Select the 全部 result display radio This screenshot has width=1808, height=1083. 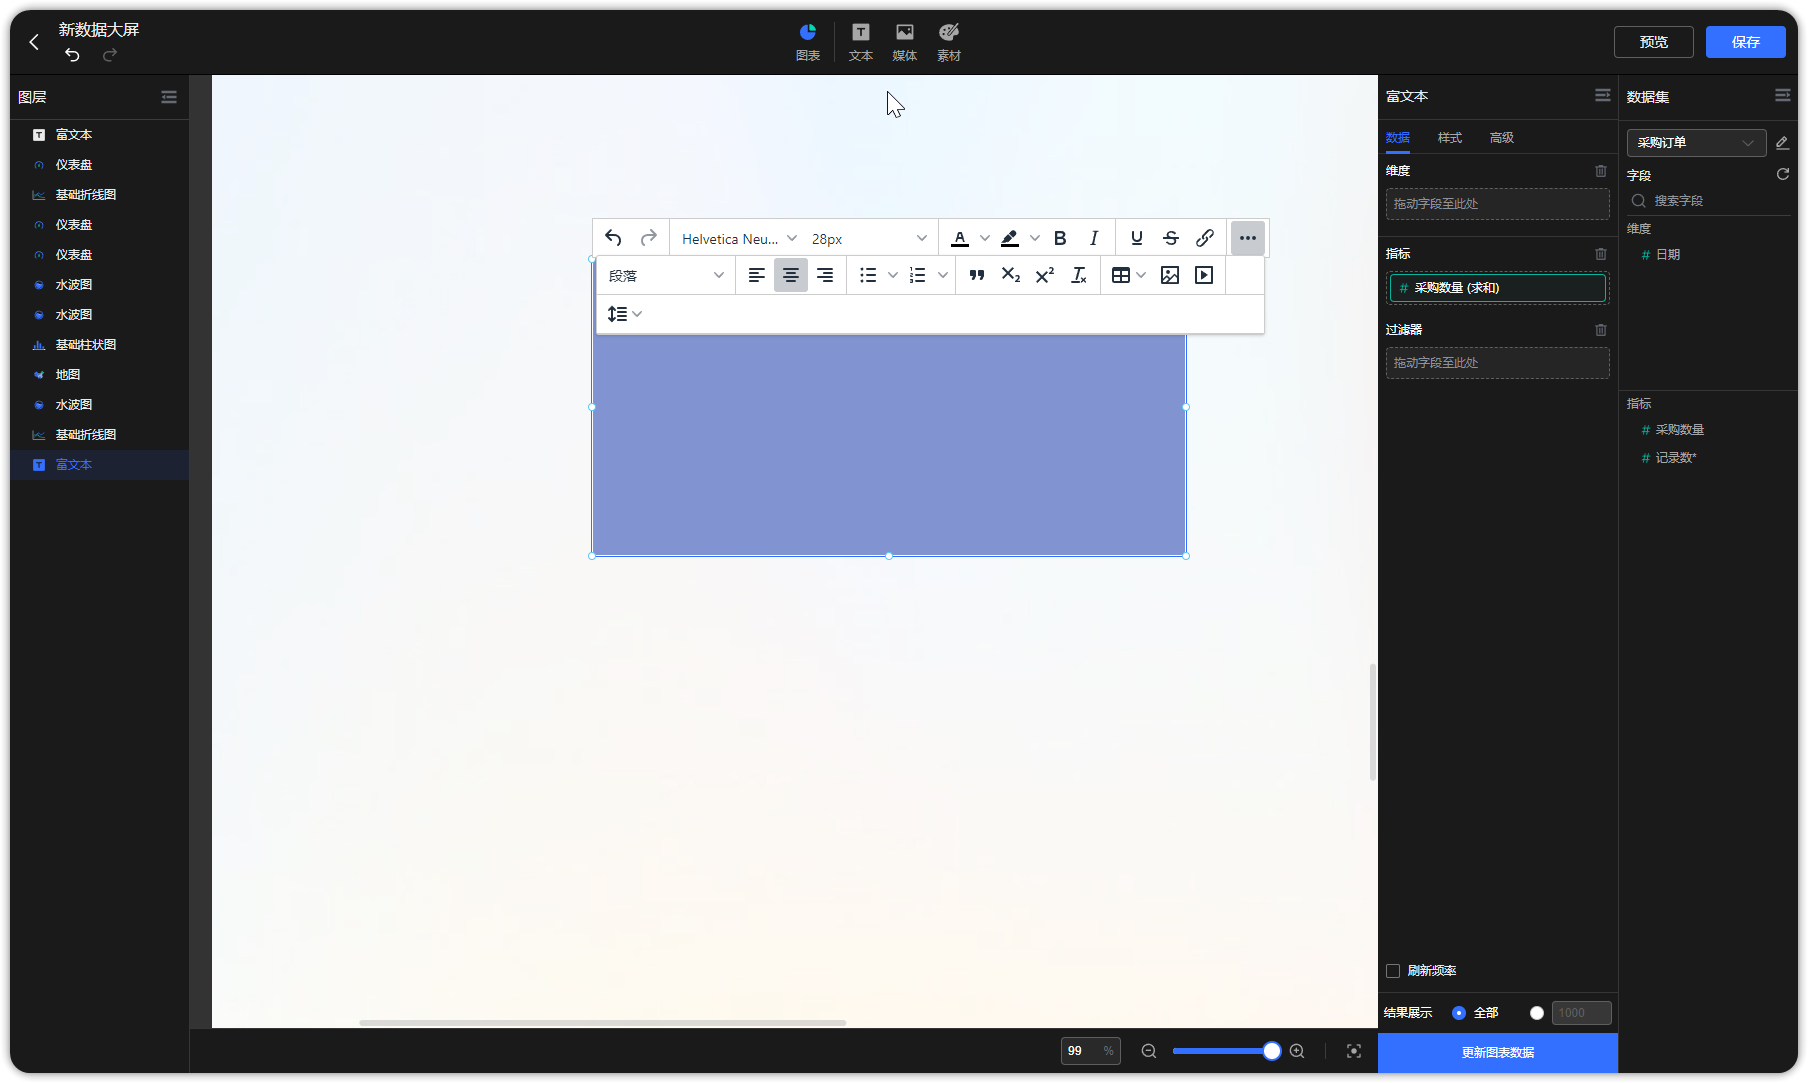click(1459, 1013)
